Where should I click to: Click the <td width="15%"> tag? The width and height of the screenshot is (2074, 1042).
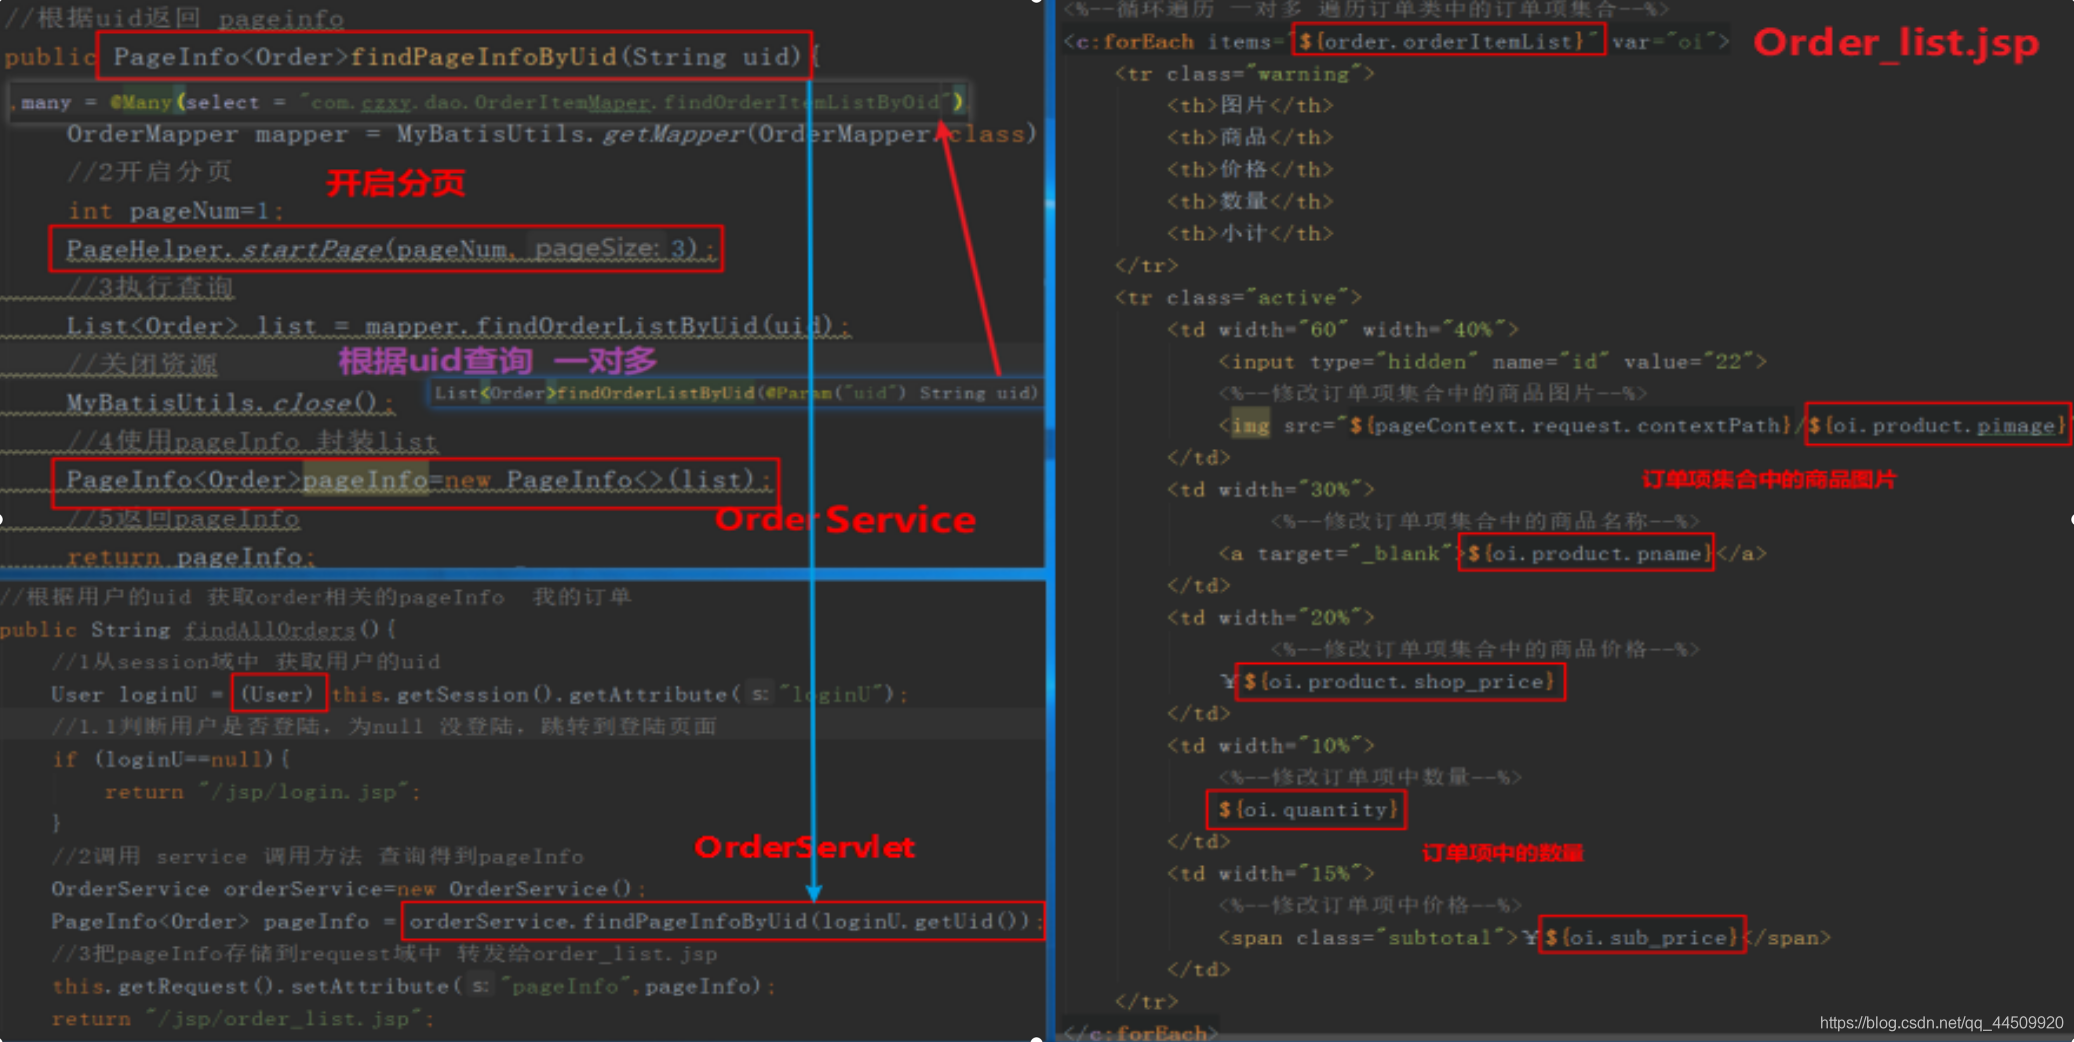[x=1271, y=874]
